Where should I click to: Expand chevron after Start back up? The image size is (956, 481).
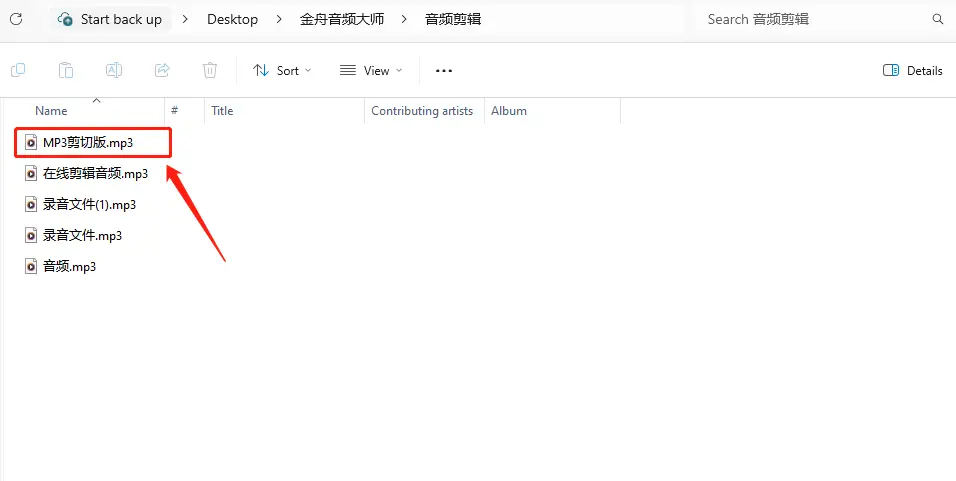coord(185,20)
